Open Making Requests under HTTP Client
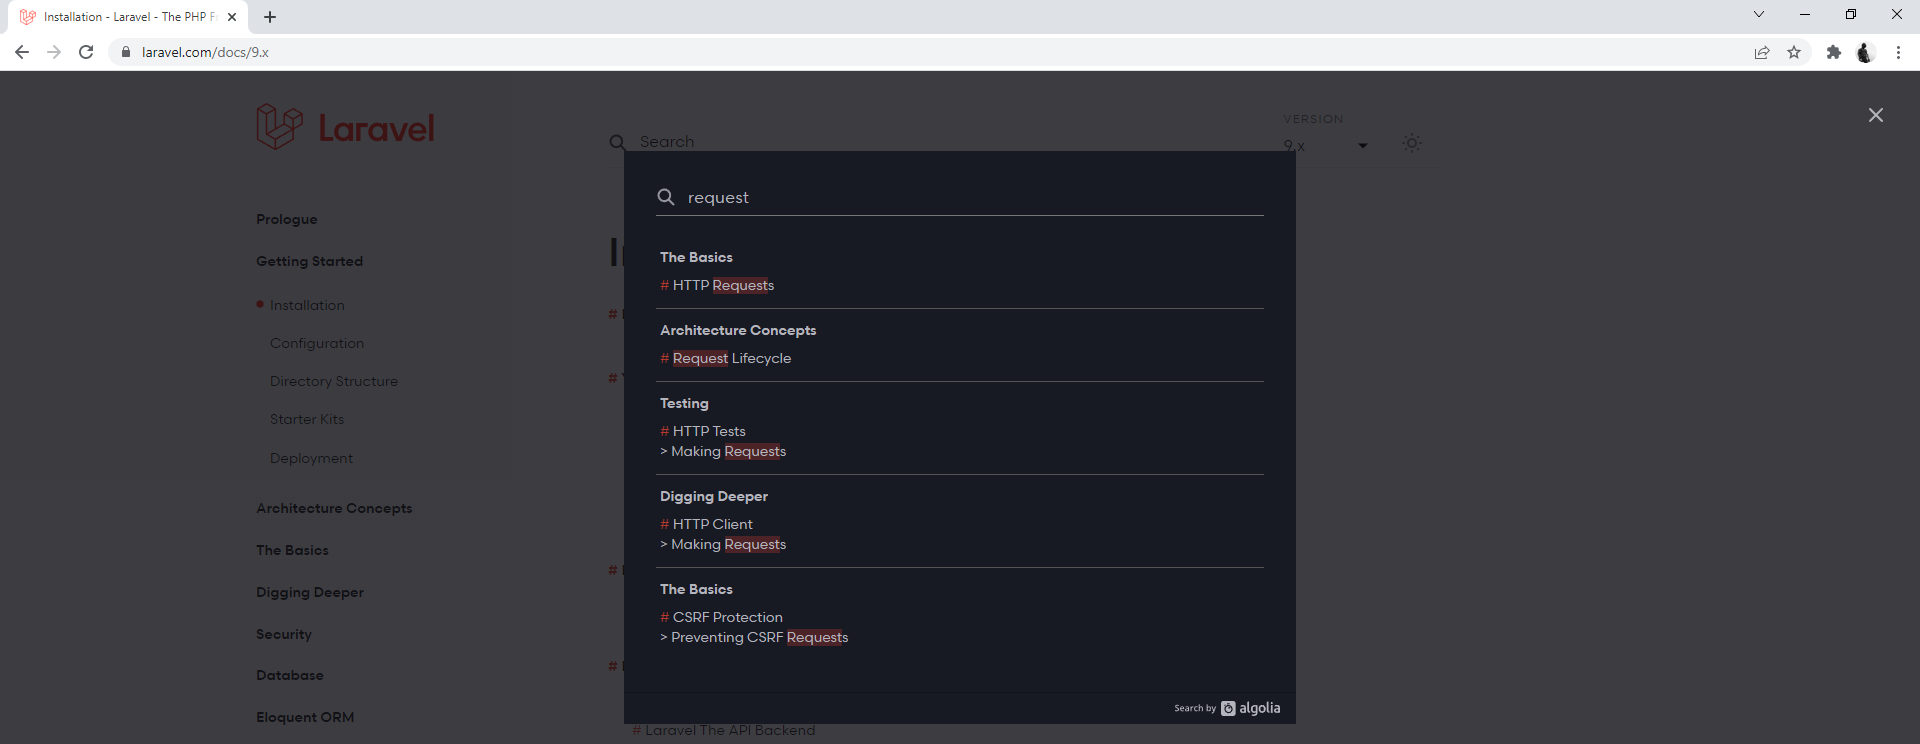 (723, 544)
